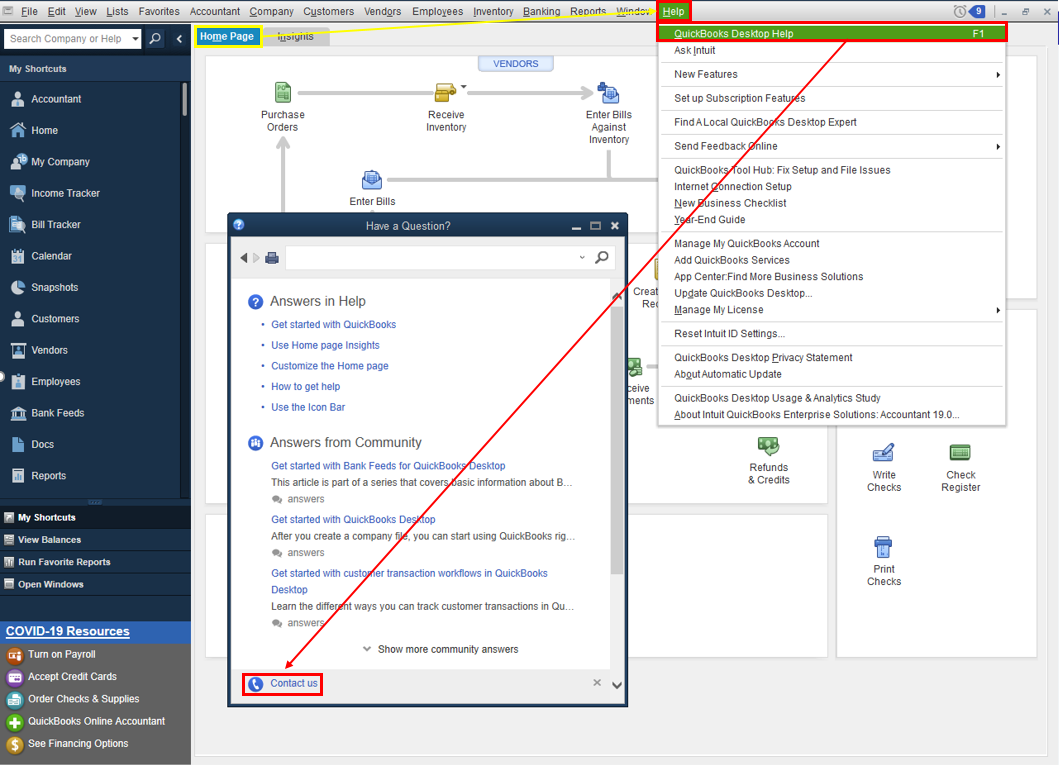
Task: Open the File menu
Action: pyautogui.click(x=29, y=11)
